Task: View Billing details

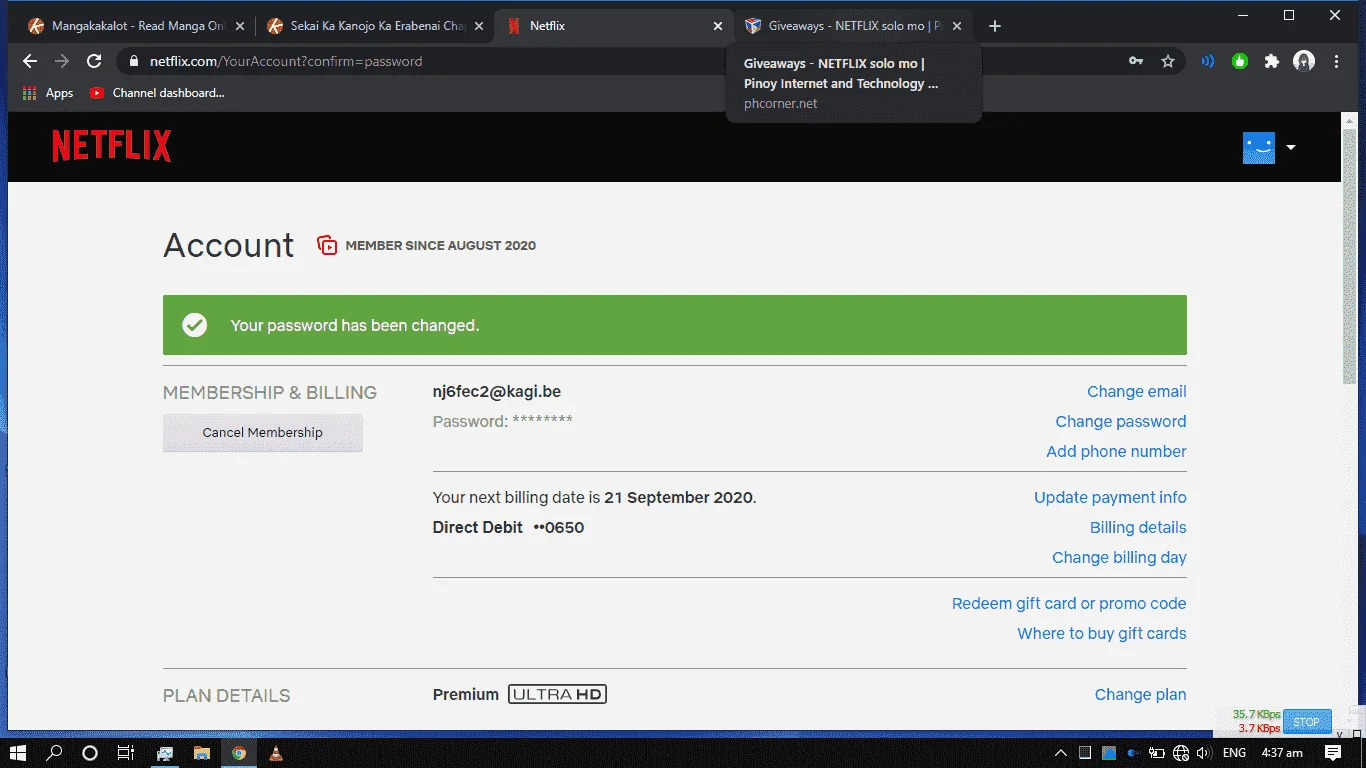Action: pos(1138,528)
